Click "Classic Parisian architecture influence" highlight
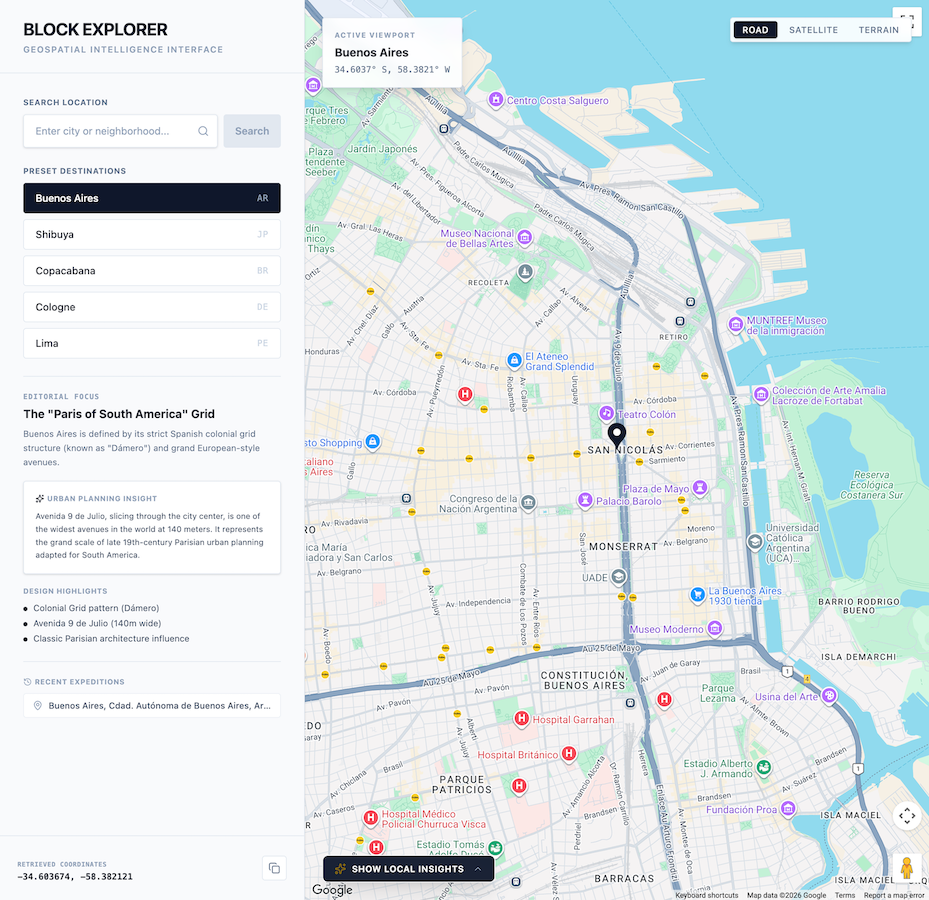Screen dimensions: 929x900 click(111, 639)
